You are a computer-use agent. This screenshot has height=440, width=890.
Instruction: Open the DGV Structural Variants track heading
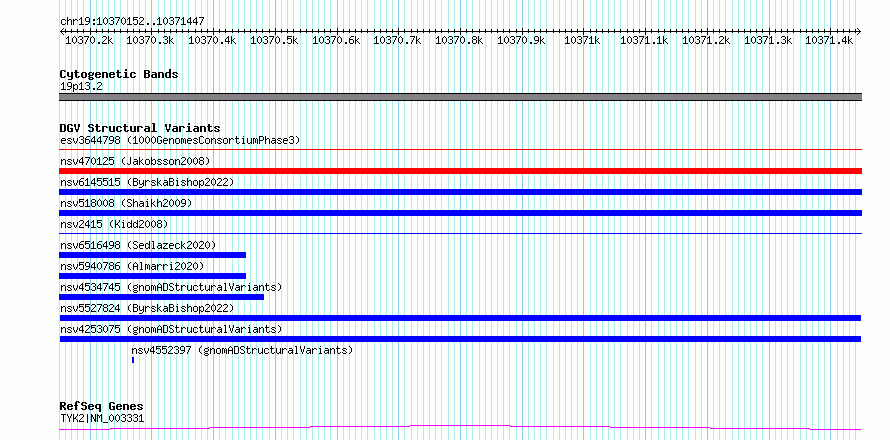[x=140, y=128]
